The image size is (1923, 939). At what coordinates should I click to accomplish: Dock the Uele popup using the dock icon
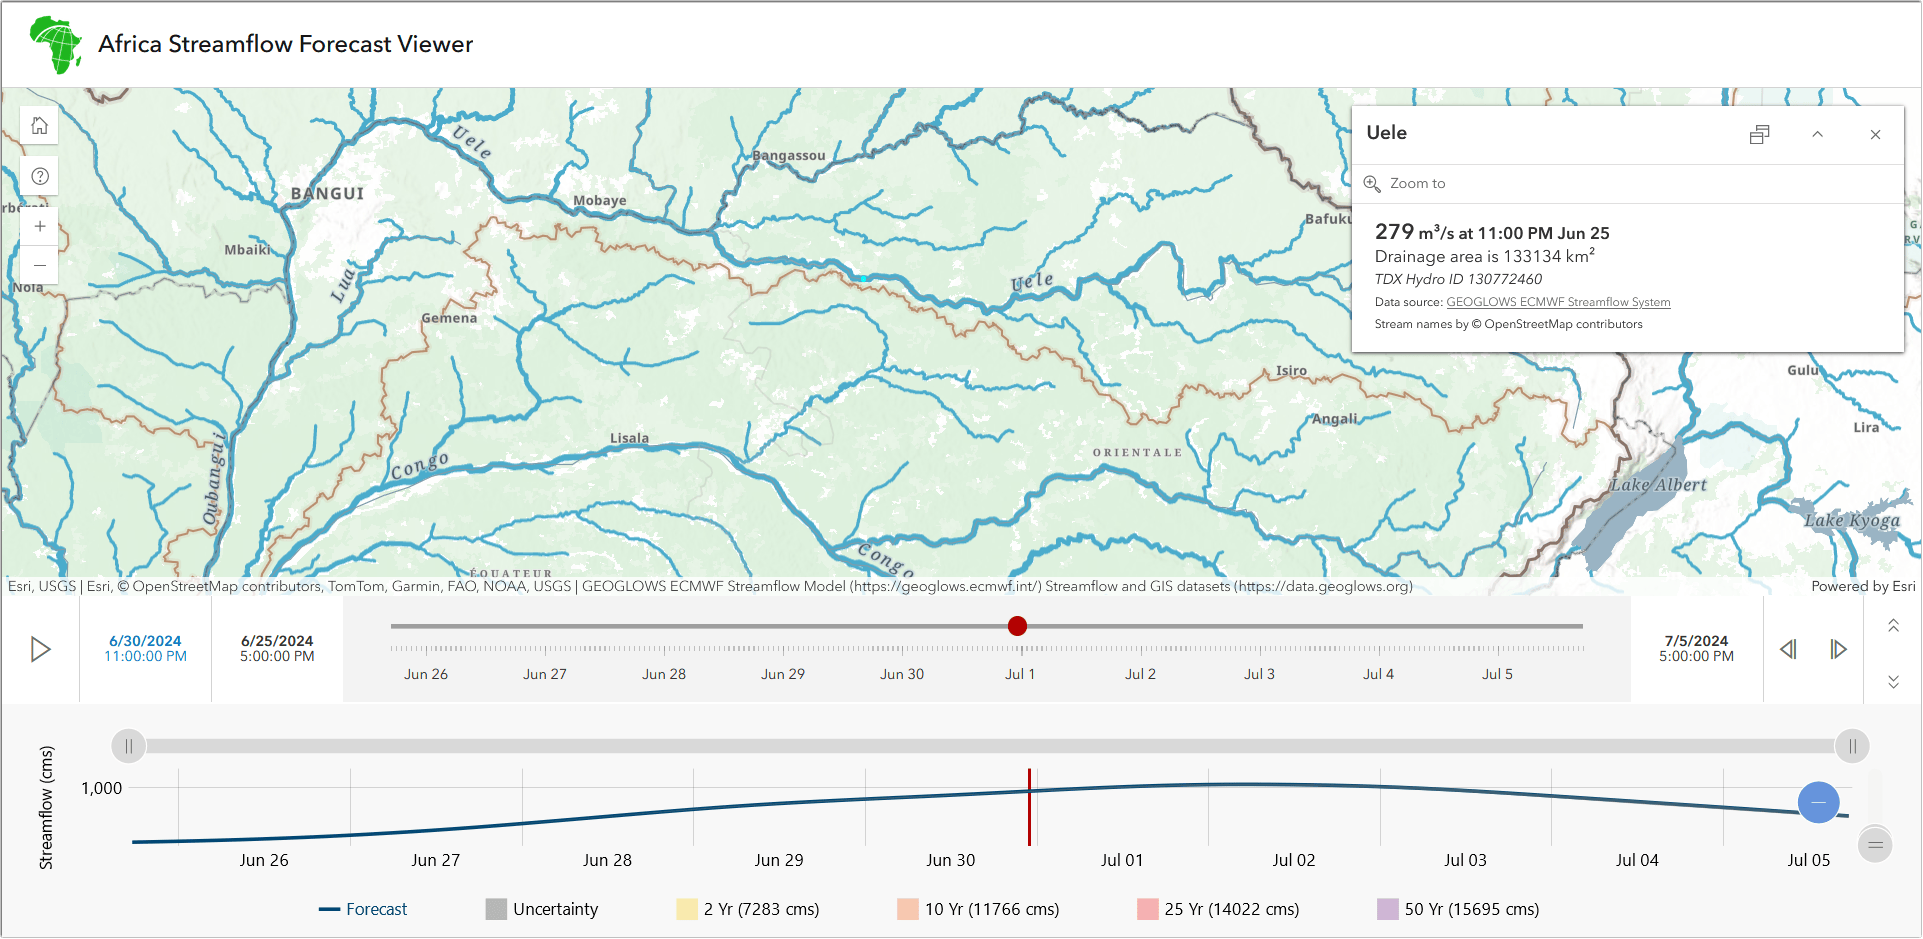[1760, 134]
